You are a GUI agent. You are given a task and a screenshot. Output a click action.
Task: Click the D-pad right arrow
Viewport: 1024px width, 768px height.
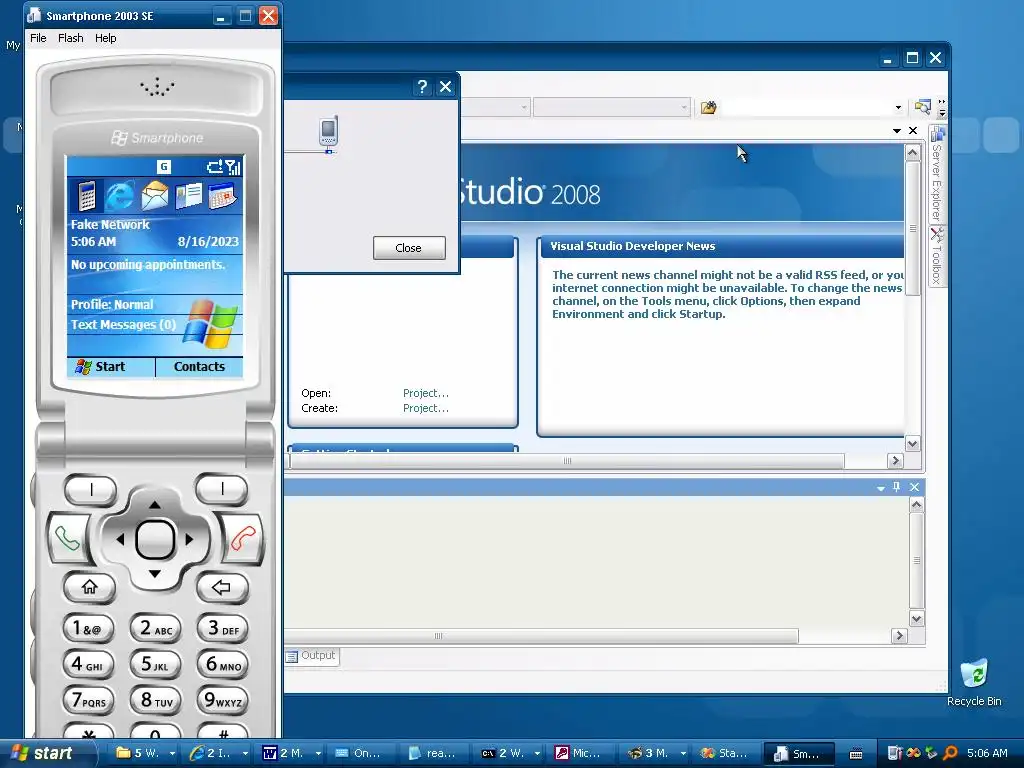[190, 539]
